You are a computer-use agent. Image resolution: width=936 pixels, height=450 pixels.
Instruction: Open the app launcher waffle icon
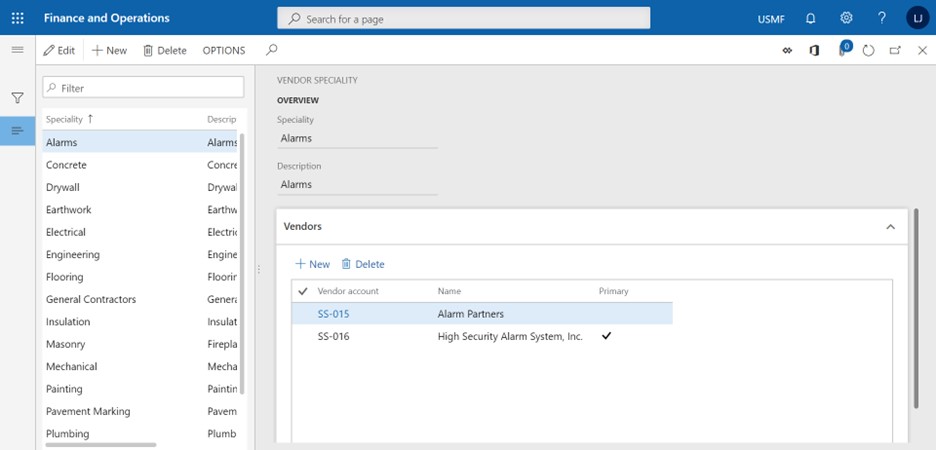[17, 18]
